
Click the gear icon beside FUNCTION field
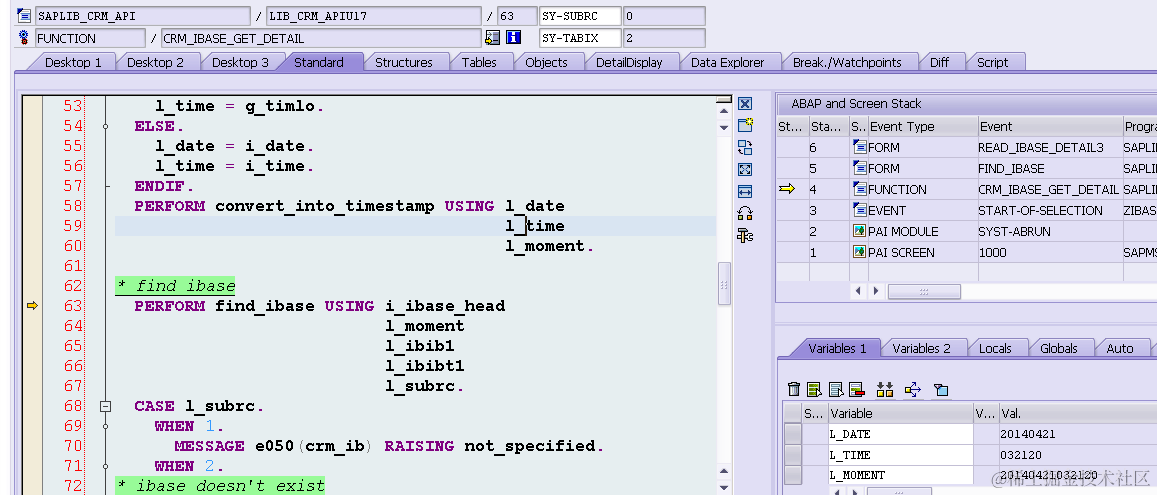coord(24,38)
